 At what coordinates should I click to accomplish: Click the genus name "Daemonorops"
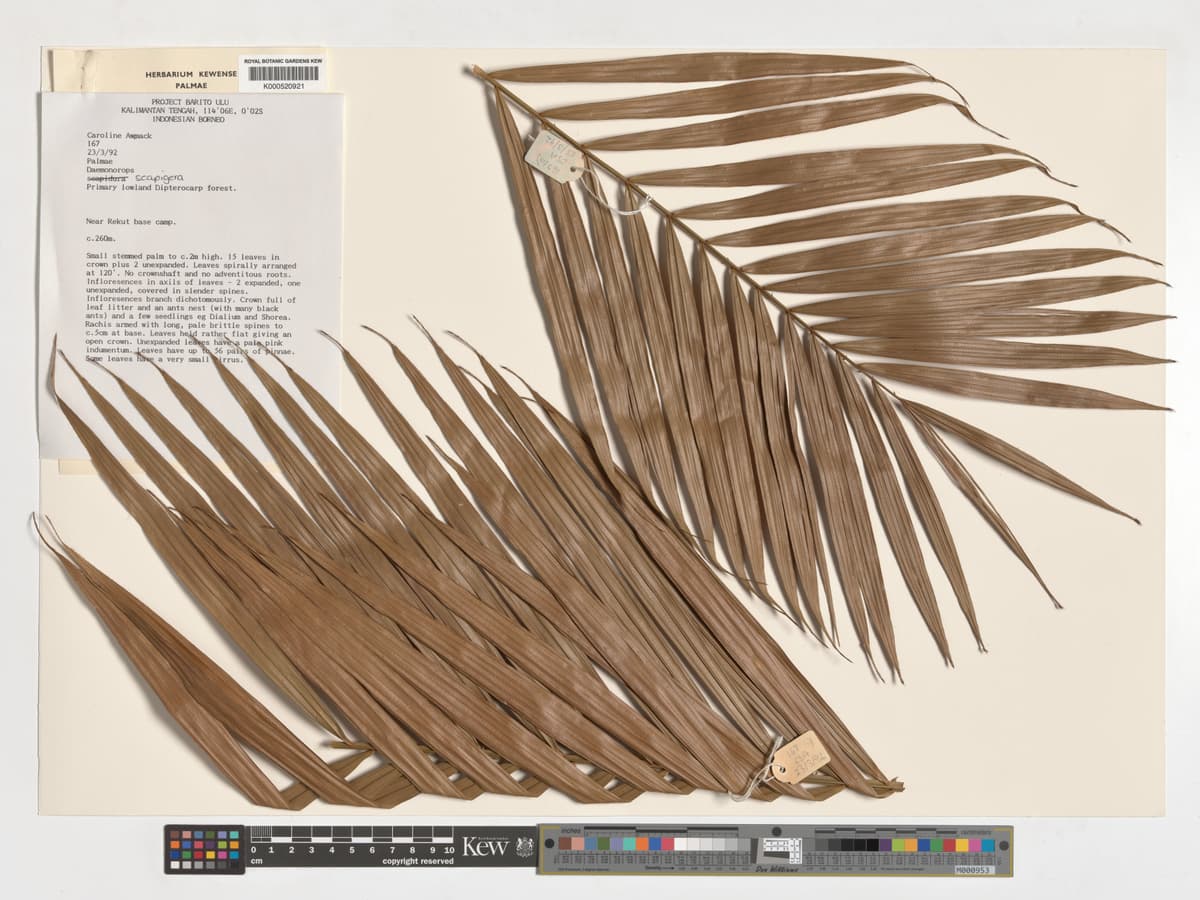[112, 169]
